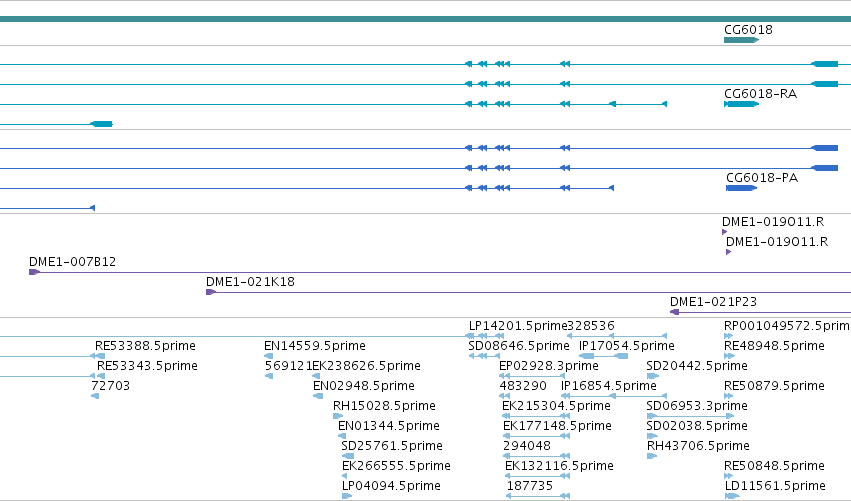The width and height of the screenshot is (851, 501).
Task: Select the DME1-021K18 clone start marker
Action: coord(211,292)
